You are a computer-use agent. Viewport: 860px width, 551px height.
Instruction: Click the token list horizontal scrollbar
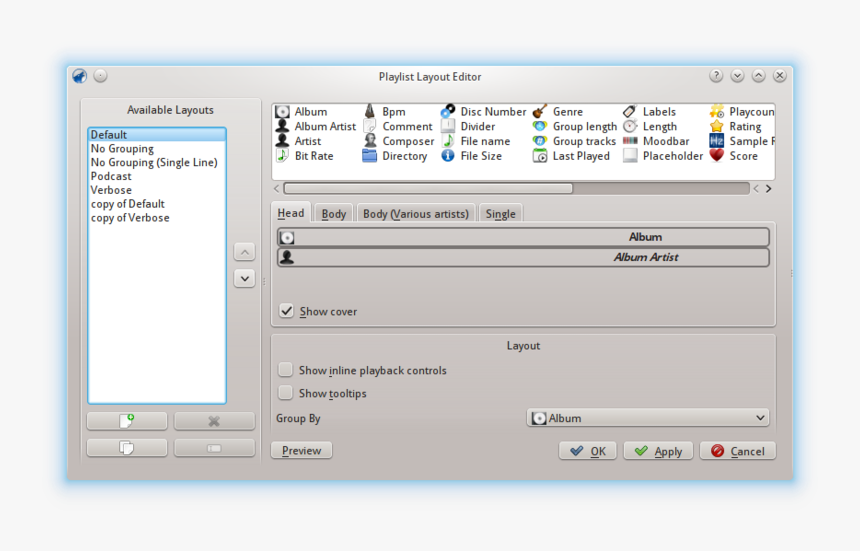tap(428, 188)
